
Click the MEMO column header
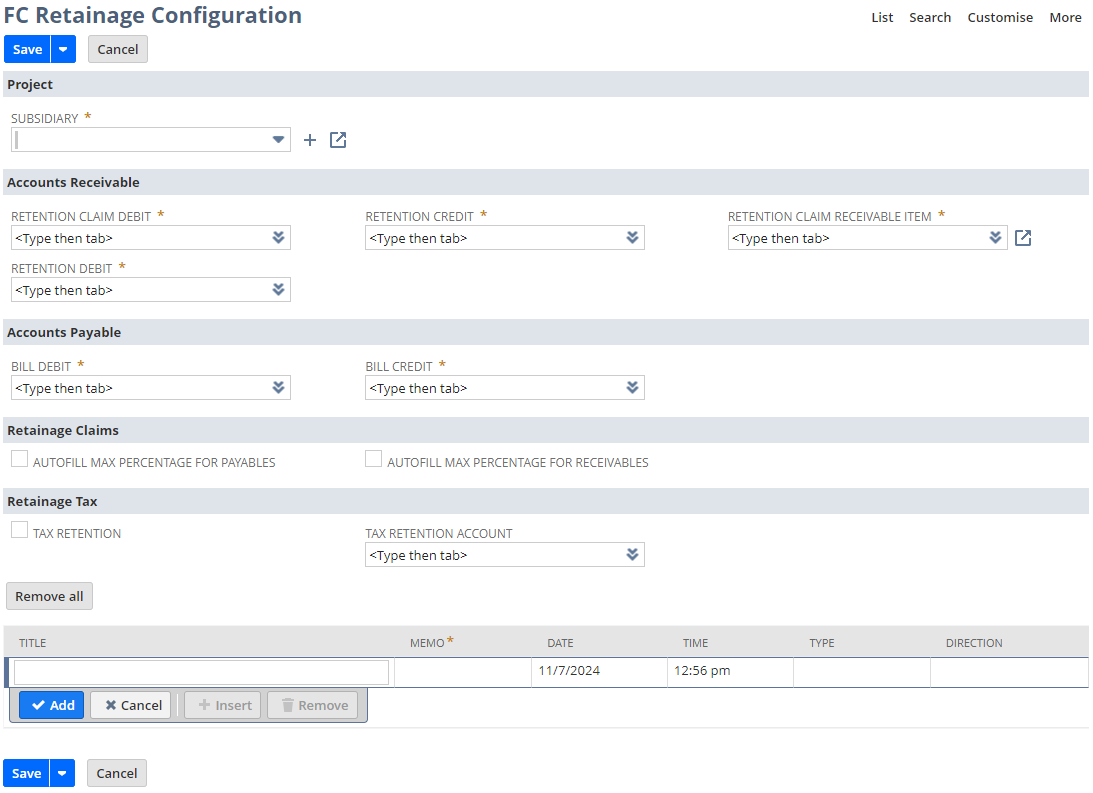[x=427, y=642]
